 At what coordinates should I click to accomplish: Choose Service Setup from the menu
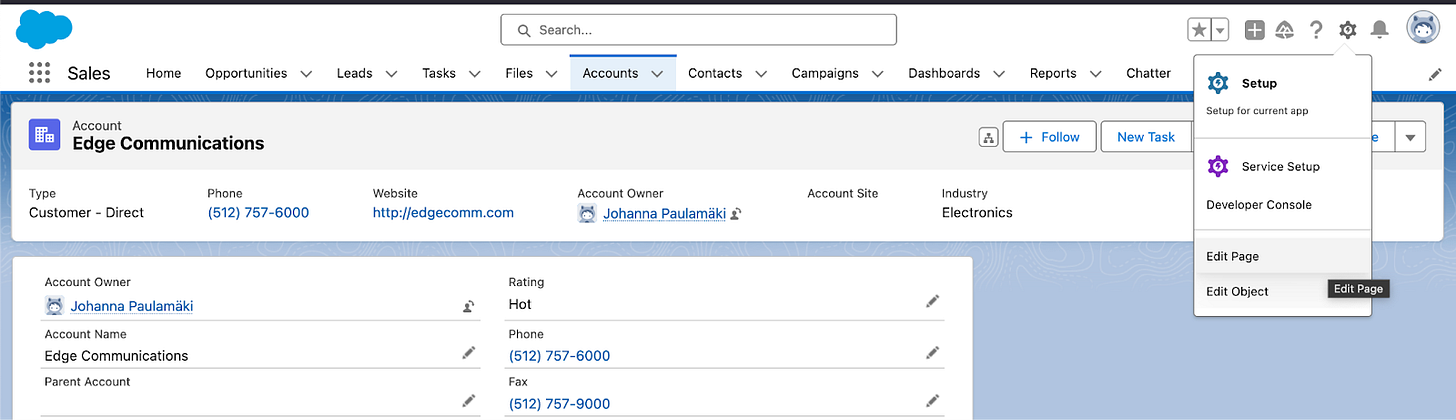tap(1281, 166)
